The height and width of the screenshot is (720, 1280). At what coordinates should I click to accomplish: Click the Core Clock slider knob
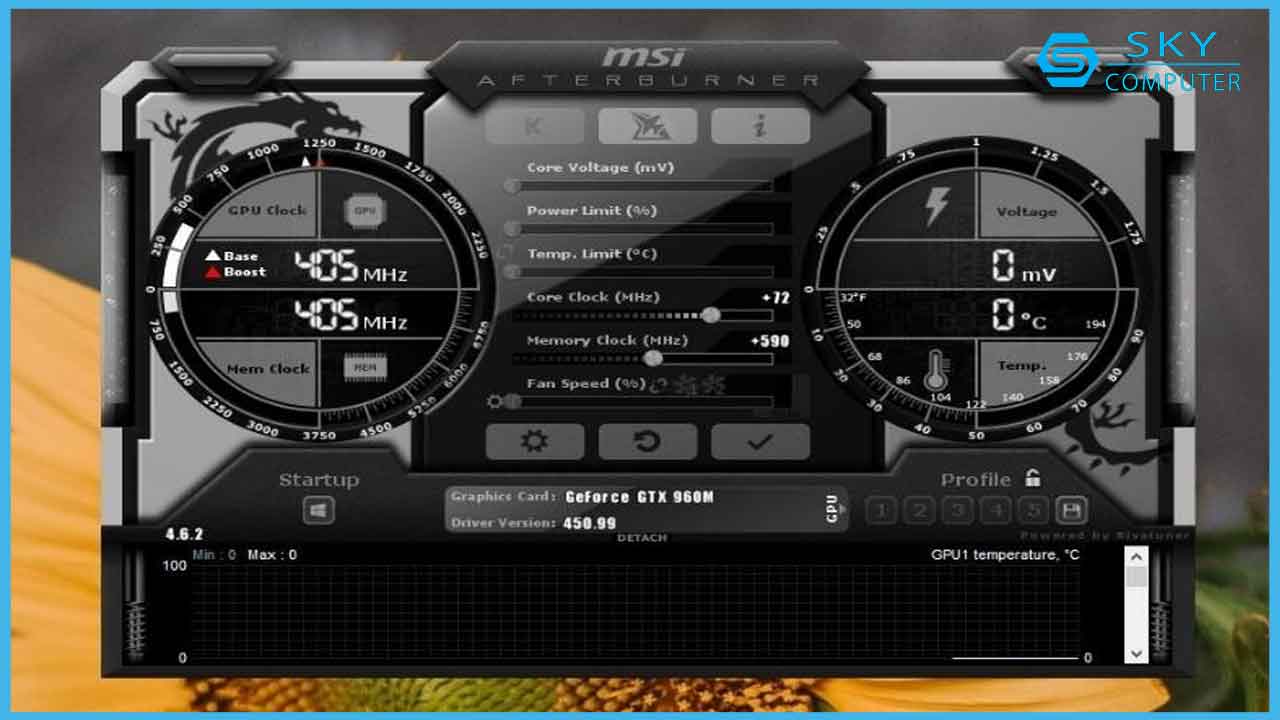(711, 315)
